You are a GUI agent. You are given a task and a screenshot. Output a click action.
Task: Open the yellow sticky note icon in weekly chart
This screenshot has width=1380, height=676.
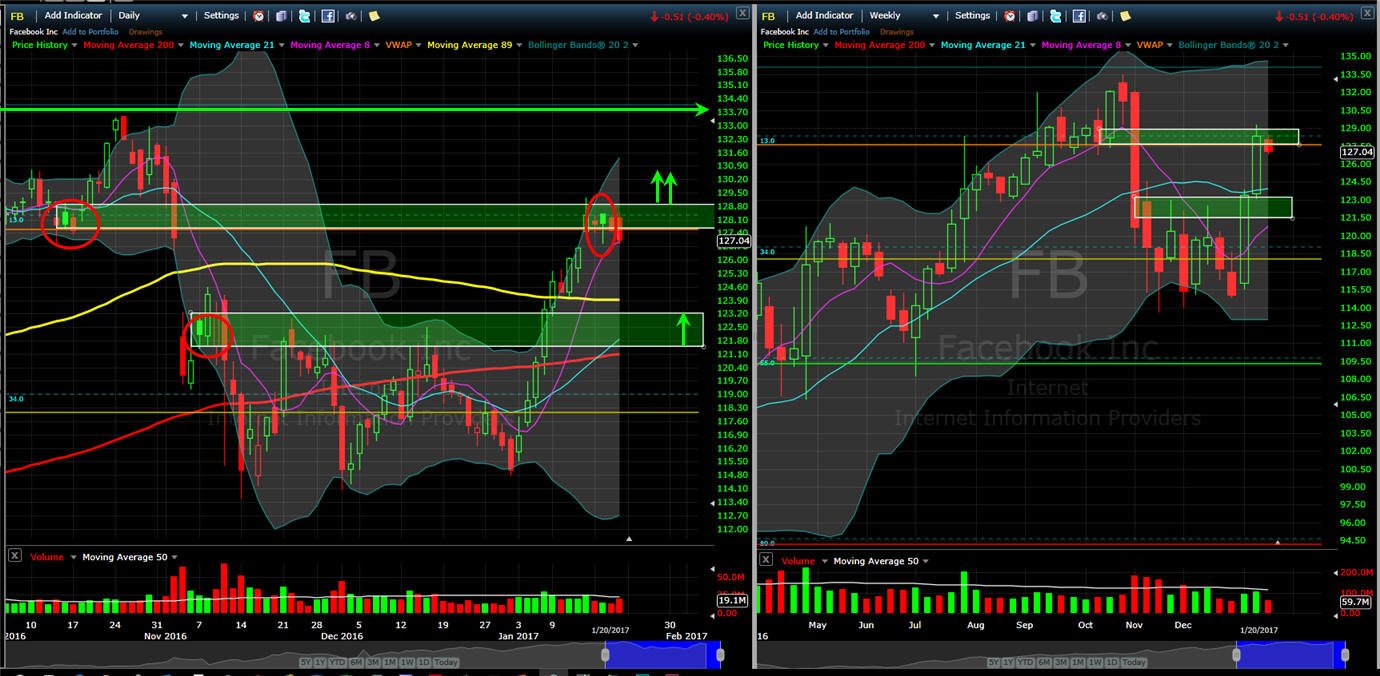1124,16
